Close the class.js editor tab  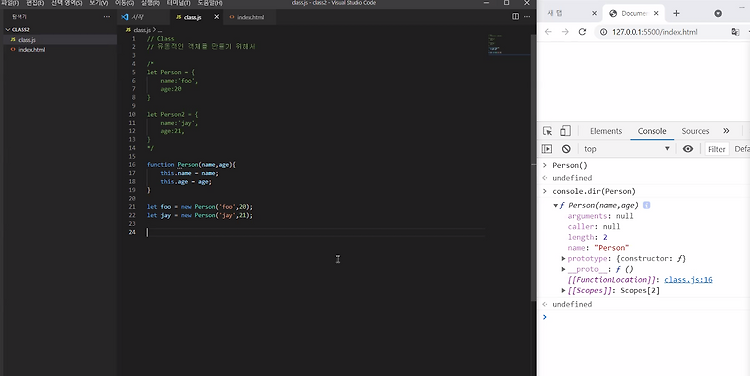coord(216,17)
